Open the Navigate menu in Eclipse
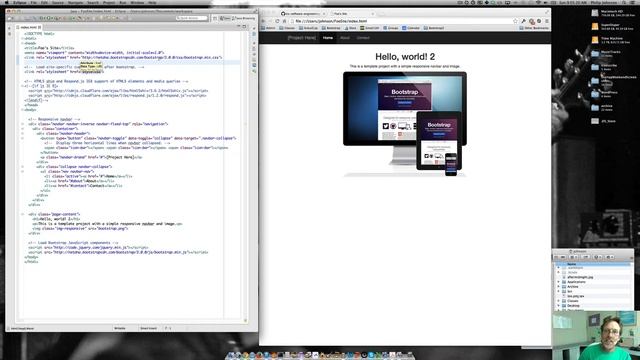Viewport: 640px width, 360px height. coord(76,2)
